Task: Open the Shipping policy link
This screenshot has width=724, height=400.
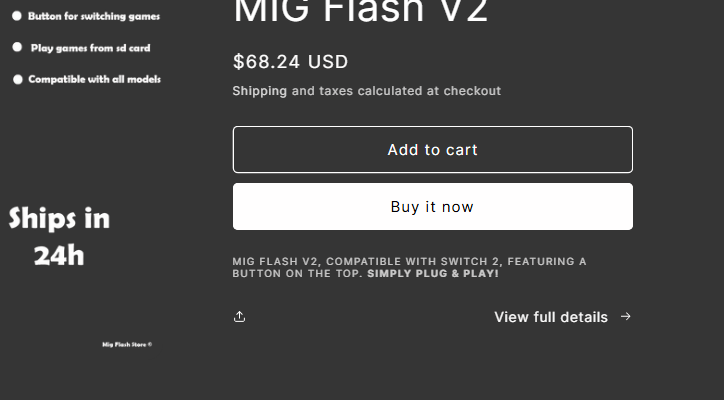Action: point(259,91)
